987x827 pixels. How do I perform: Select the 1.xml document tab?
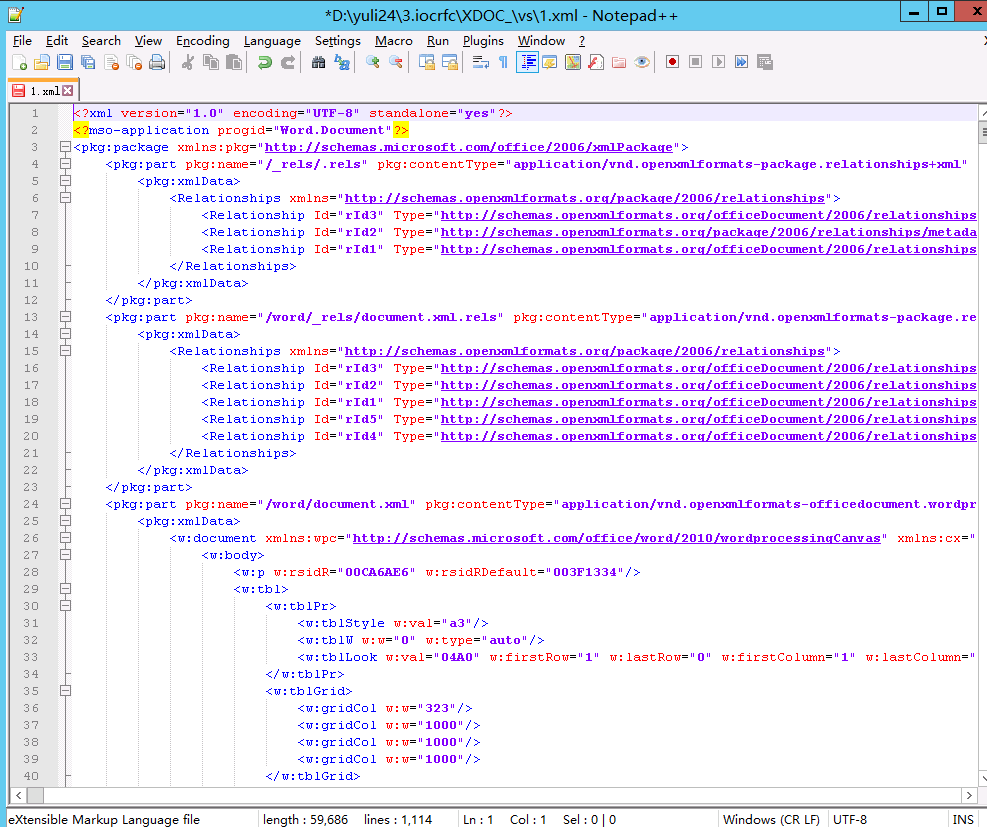click(x=43, y=91)
